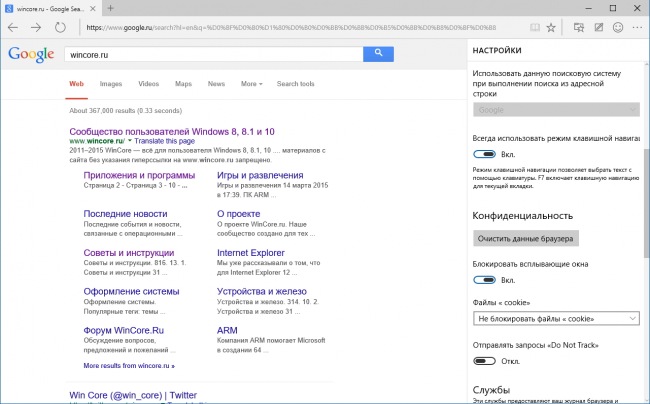The height and width of the screenshot is (404, 650).
Task: Open 'Приложения и программы' sitelink
Action: (139, 175)
